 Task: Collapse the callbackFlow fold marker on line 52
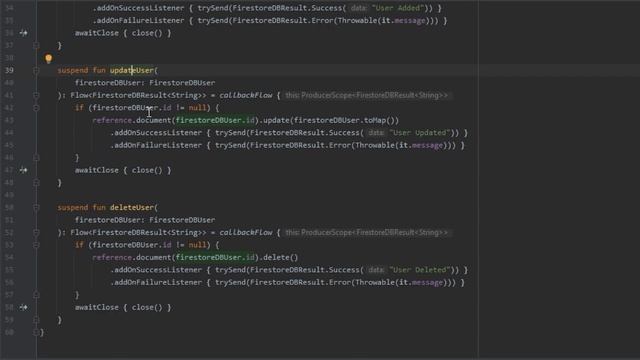pyautogui.click(x=36, y=232)
